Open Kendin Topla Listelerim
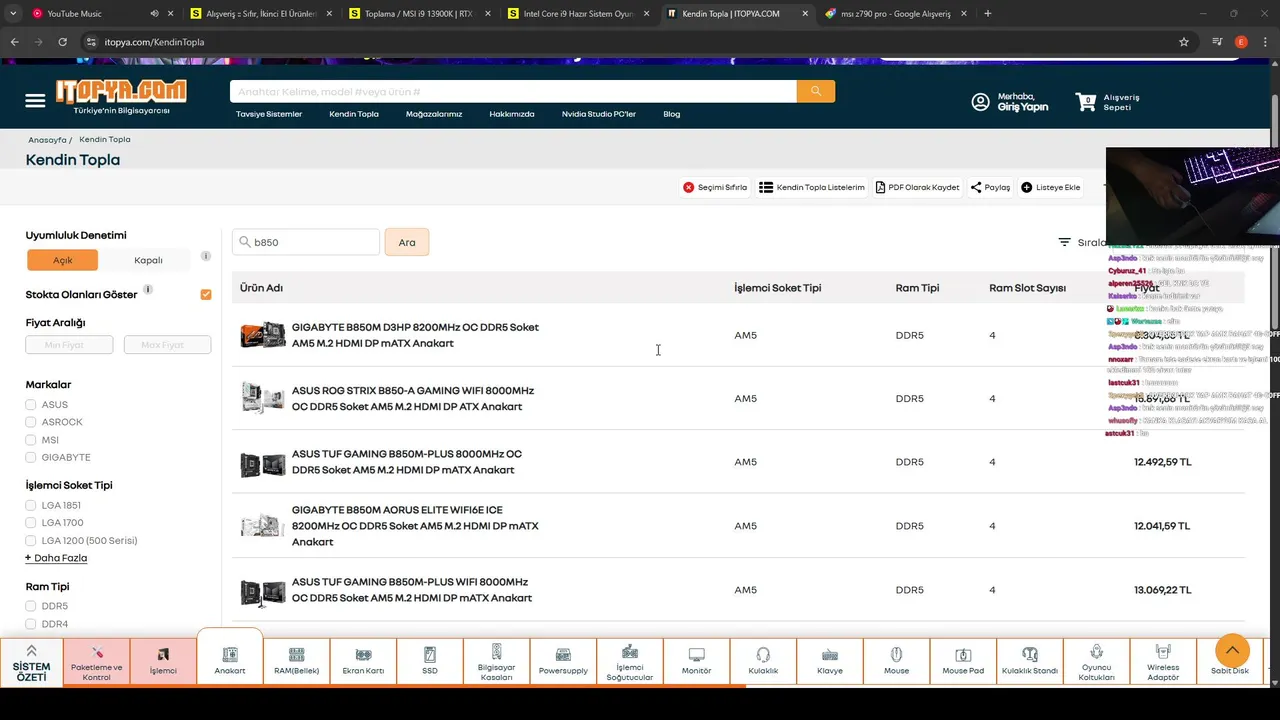The height and width of the screenshot is (720, 1280). tap(812, 187)
